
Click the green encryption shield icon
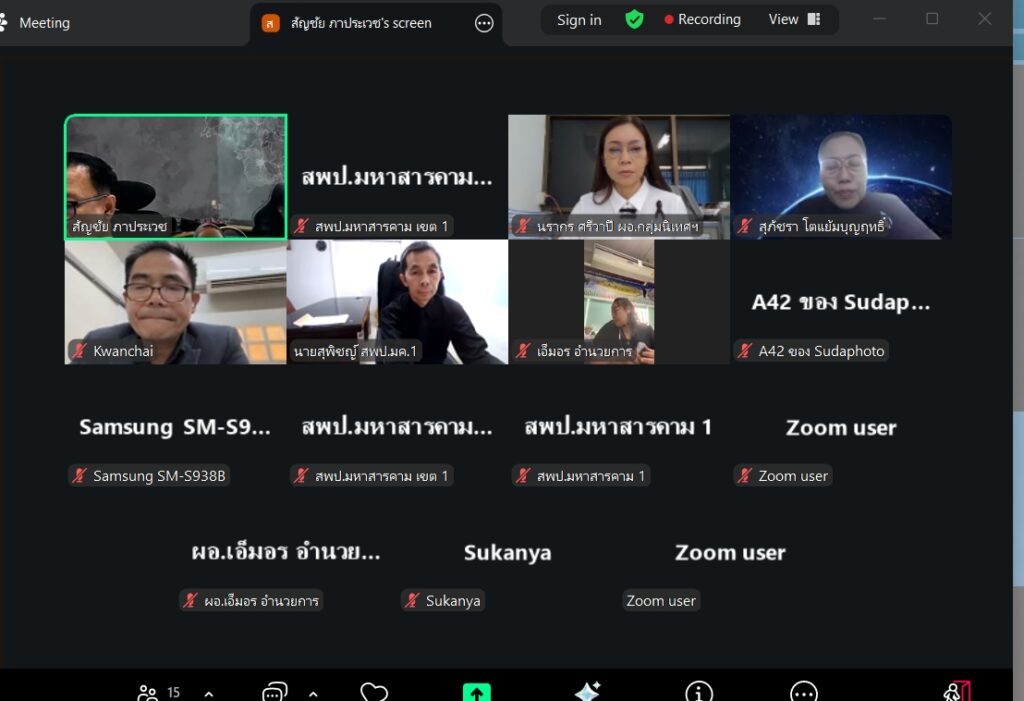(634, 20)
